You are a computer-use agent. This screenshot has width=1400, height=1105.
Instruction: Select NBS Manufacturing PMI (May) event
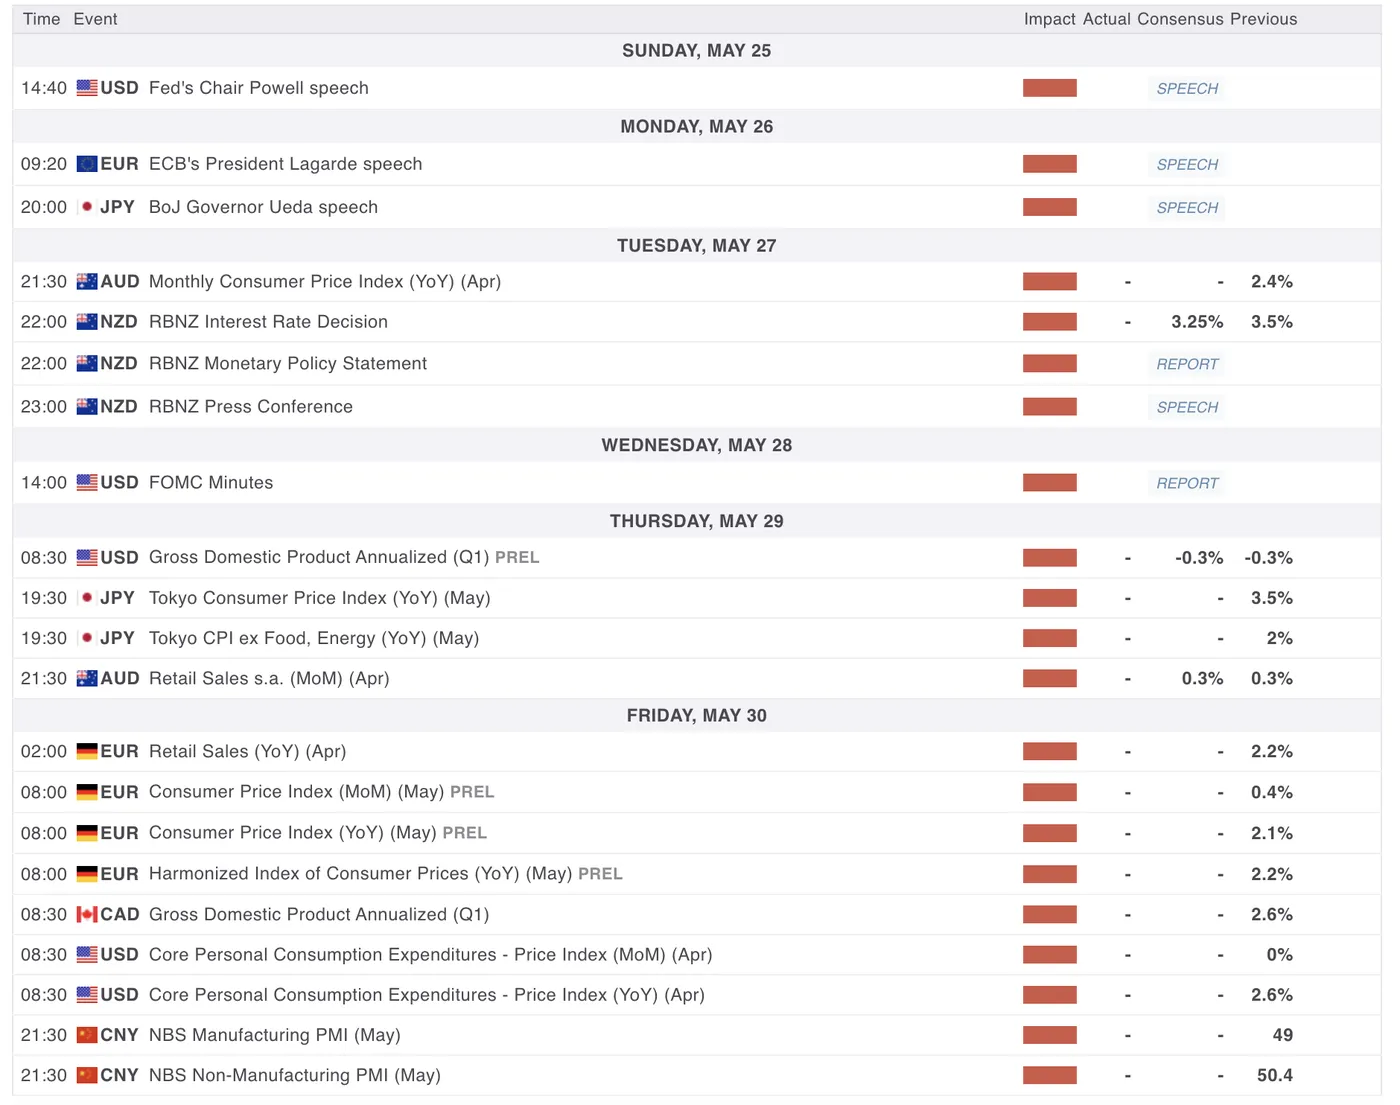point(275,1035)
